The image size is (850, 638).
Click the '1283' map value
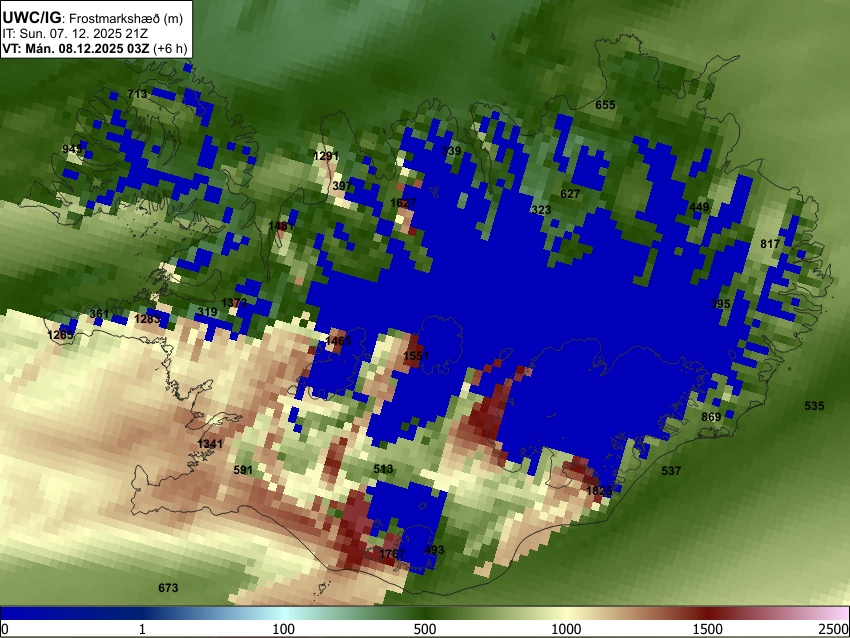pos(147,319)
